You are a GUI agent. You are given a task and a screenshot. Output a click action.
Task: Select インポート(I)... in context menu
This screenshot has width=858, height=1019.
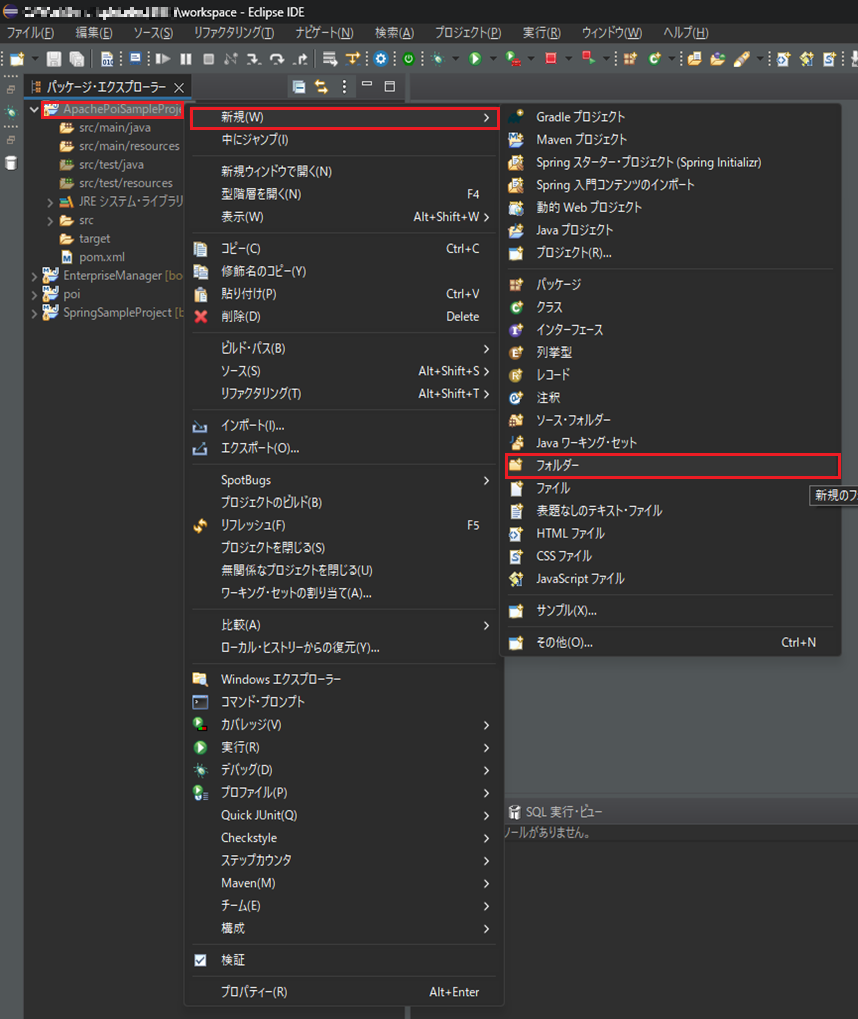pos(344,426)
